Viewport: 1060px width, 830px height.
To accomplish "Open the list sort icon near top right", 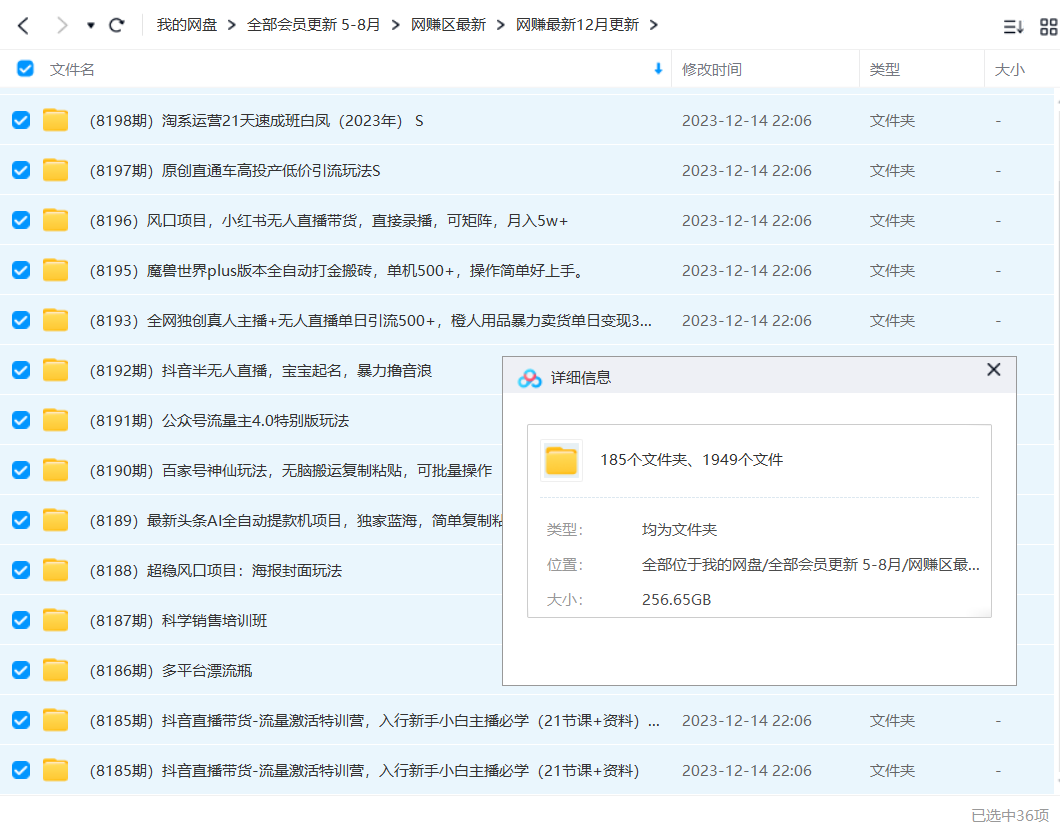I will click(1012, 25).
